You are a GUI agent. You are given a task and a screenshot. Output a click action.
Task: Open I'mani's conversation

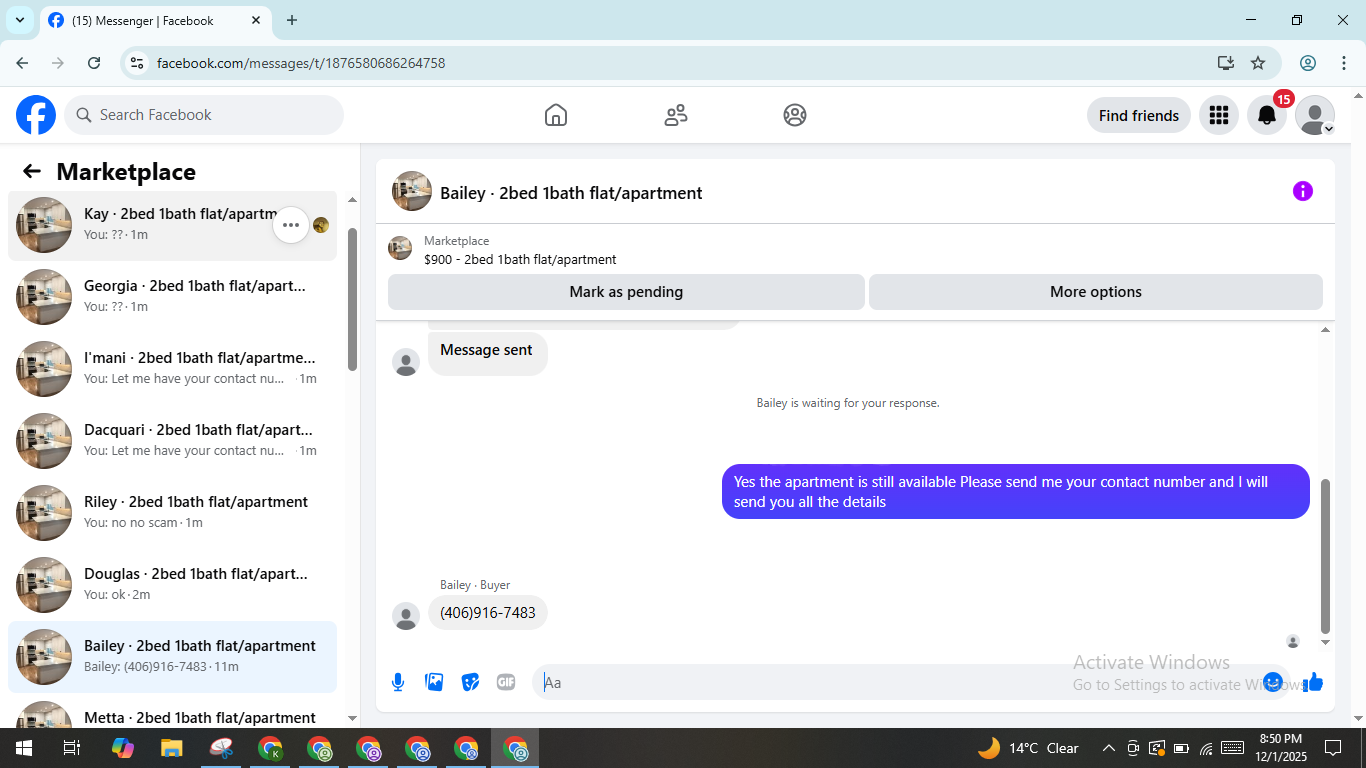[x=172, y=369]
